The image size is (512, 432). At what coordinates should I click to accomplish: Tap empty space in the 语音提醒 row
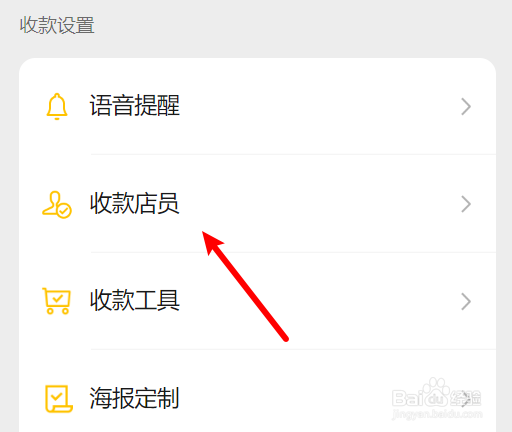[317, 107]
